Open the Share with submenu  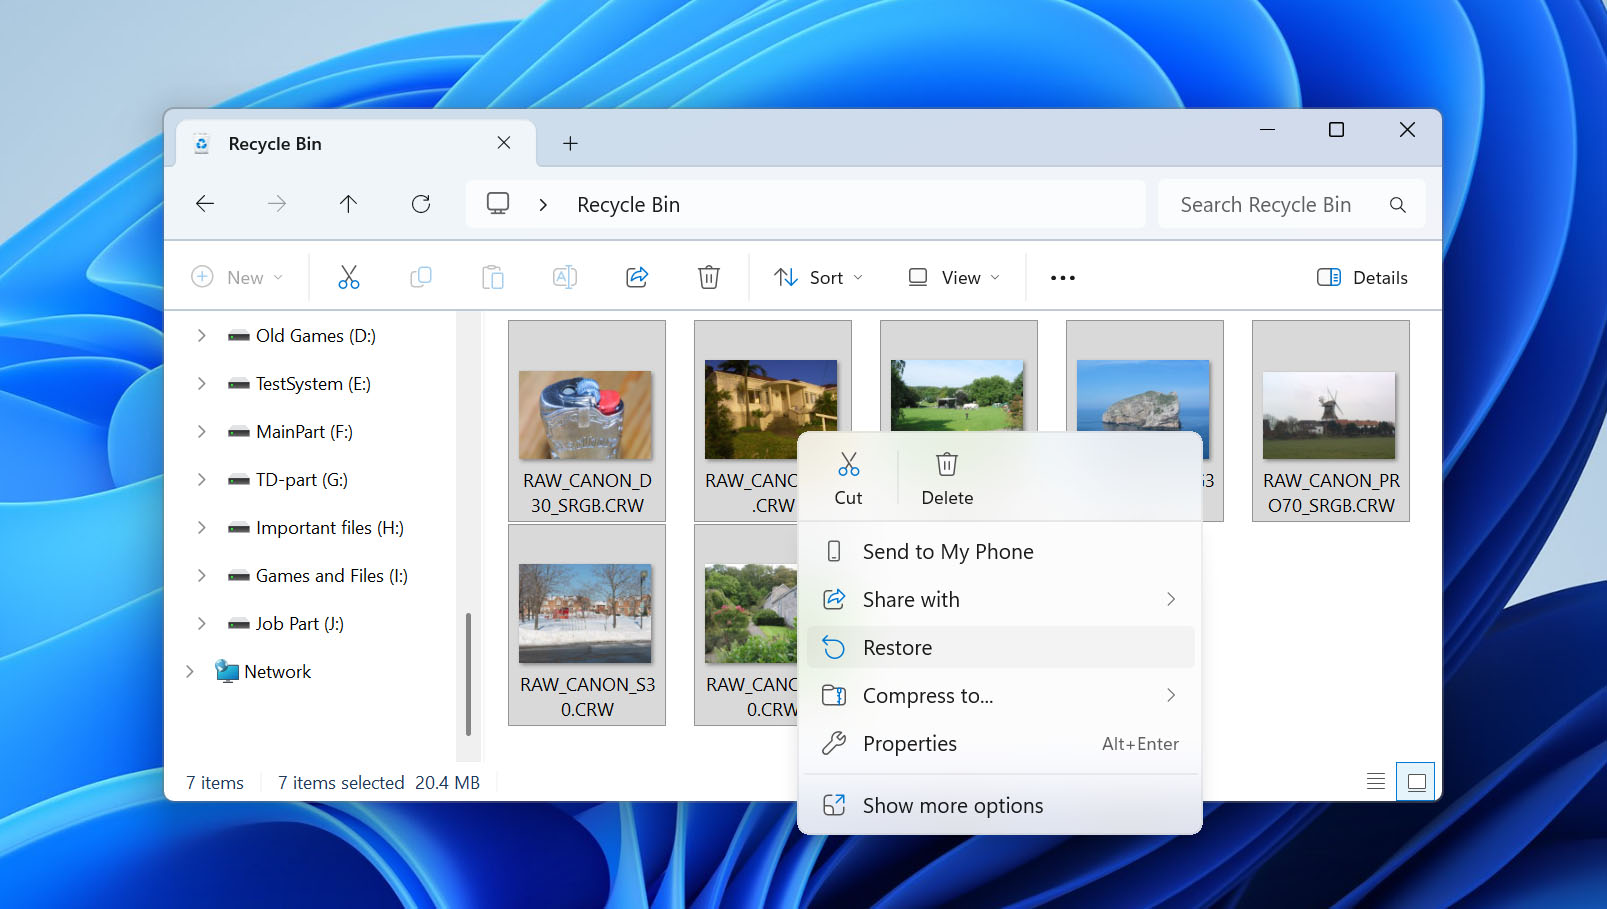point(1000,599)
